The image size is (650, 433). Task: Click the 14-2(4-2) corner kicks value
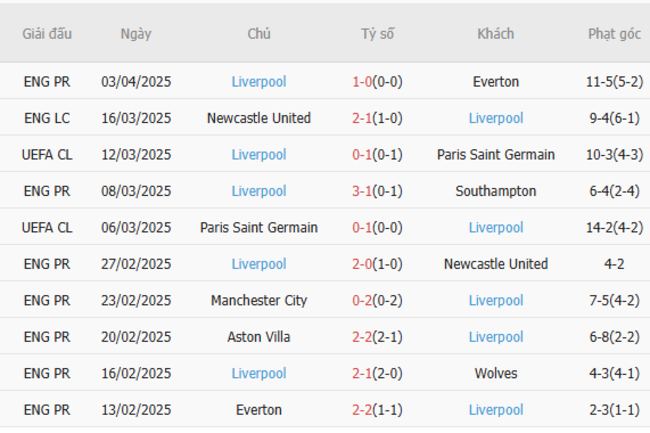pyautogui.click(x=614, y=228)
